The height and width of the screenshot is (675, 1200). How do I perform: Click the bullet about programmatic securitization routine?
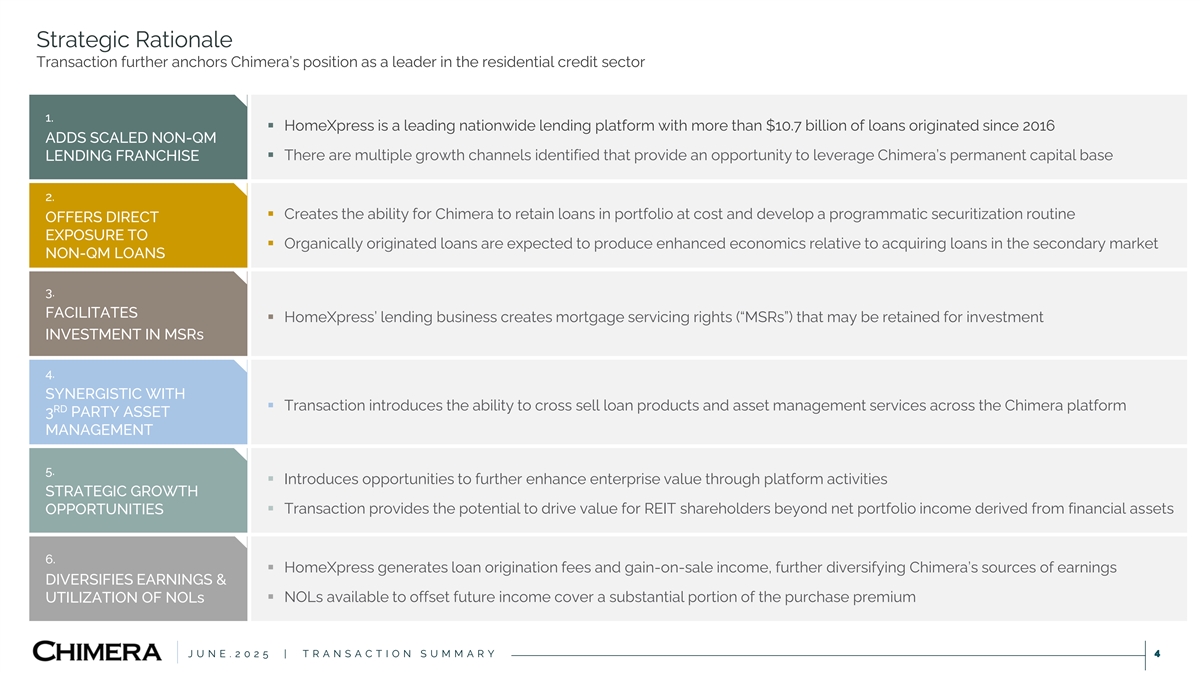click(679, 214)
